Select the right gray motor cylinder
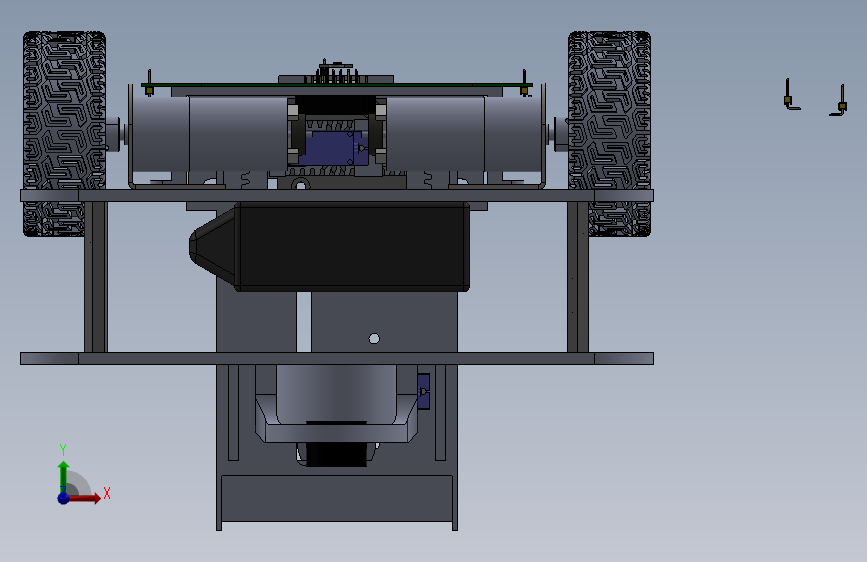The image size is (867, 562). [x=463, y=134]
